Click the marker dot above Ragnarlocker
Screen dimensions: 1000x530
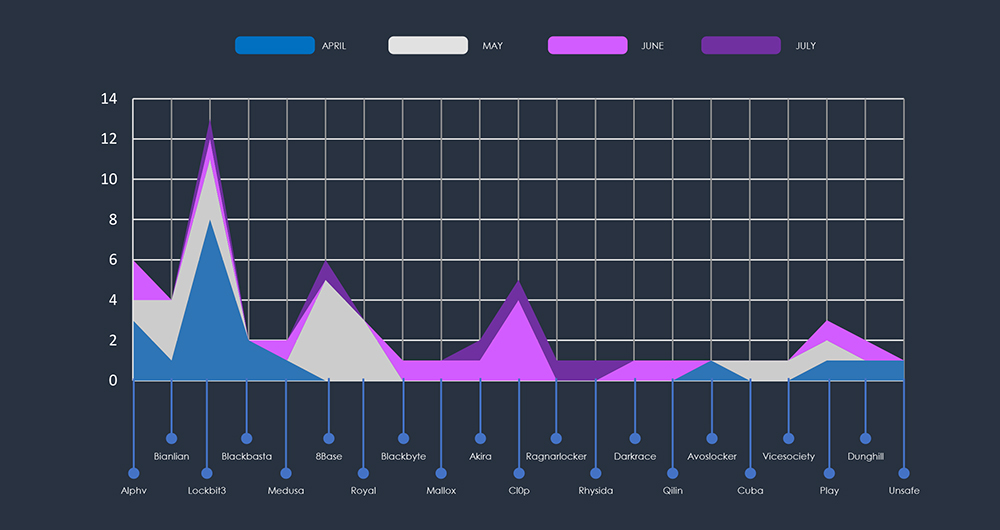coord(556,438)
